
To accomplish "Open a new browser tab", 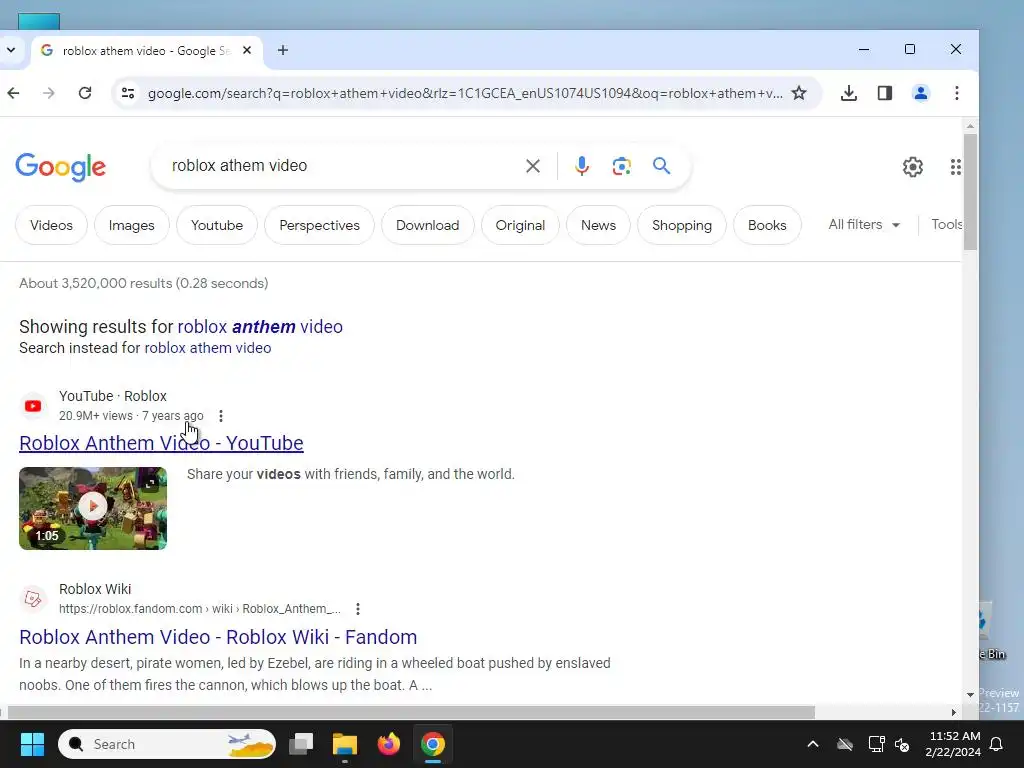I will [x=283, y=50].
